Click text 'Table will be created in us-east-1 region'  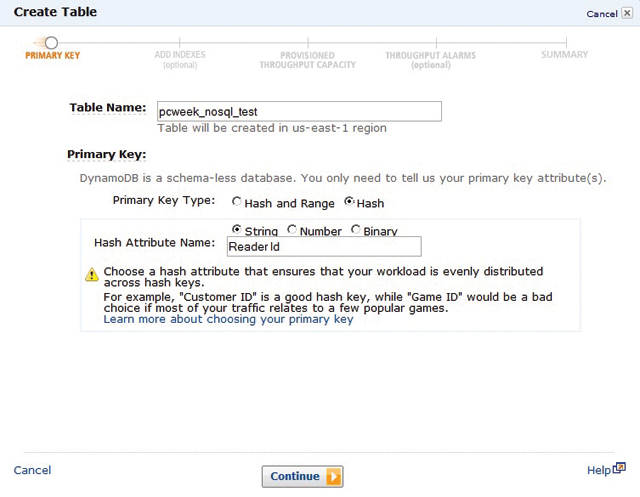pos(272,128)
